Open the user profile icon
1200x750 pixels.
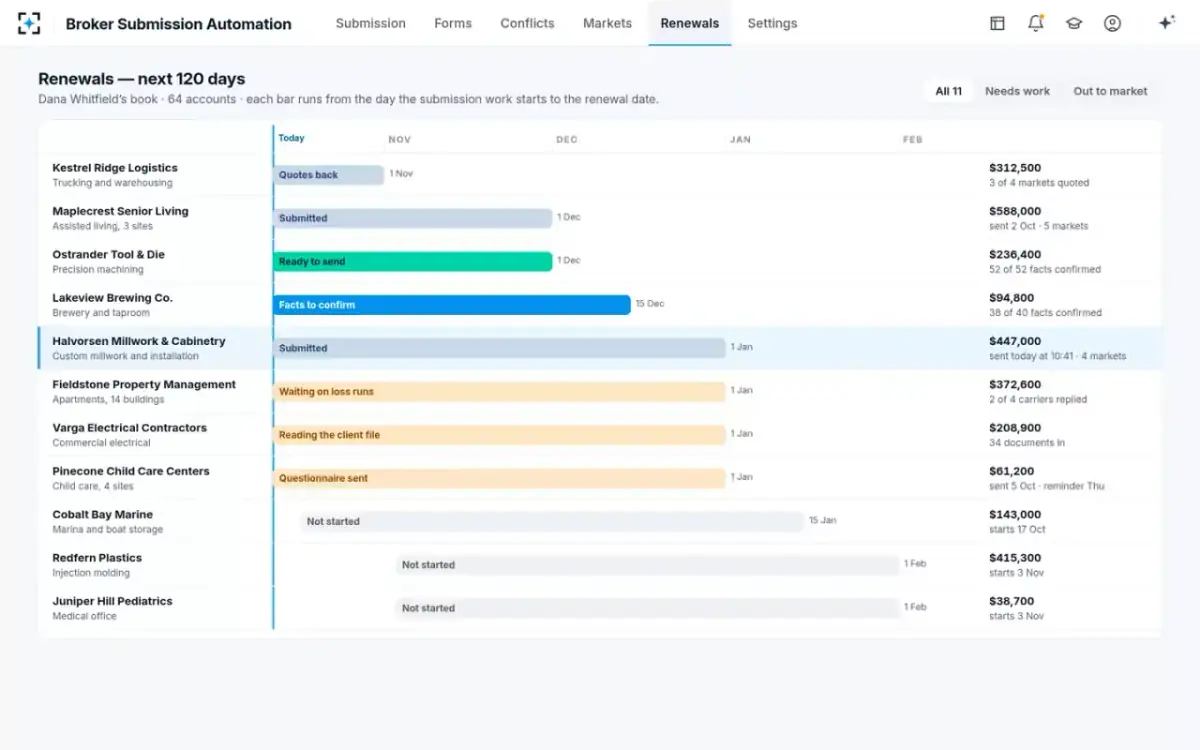(1112, 23)
